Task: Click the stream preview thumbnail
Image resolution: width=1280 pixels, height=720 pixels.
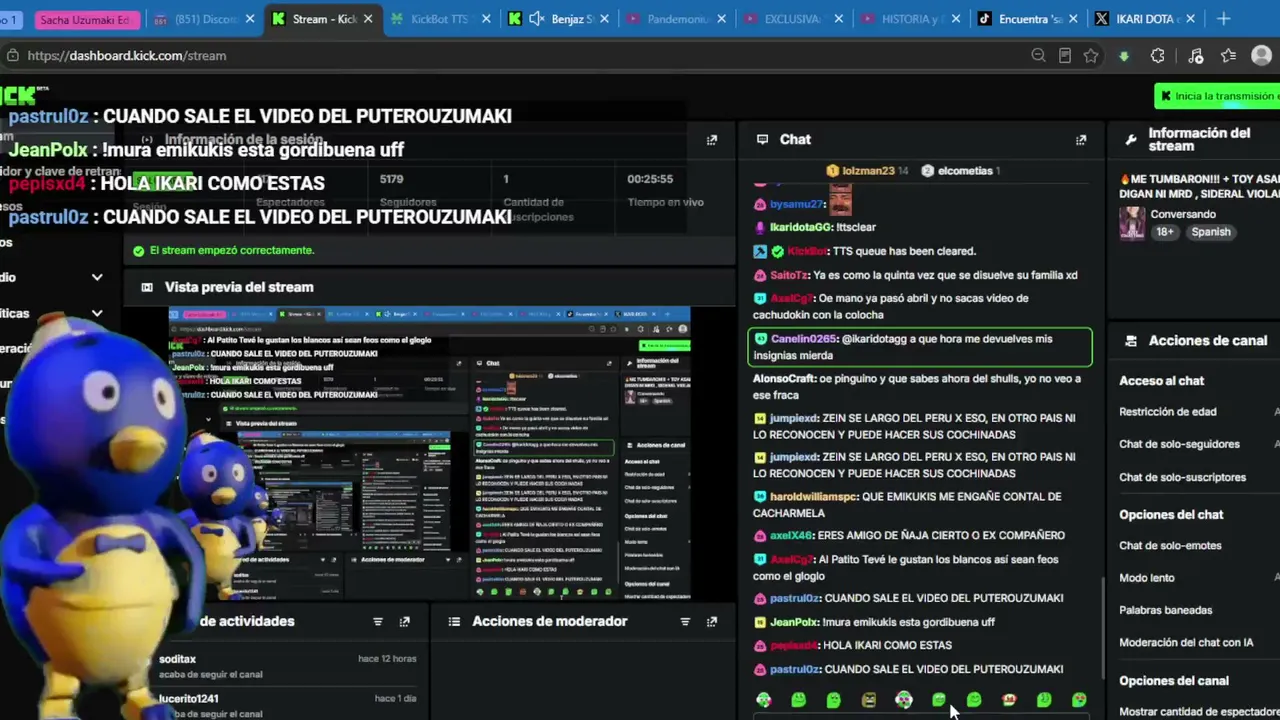Action: point(429,454)
